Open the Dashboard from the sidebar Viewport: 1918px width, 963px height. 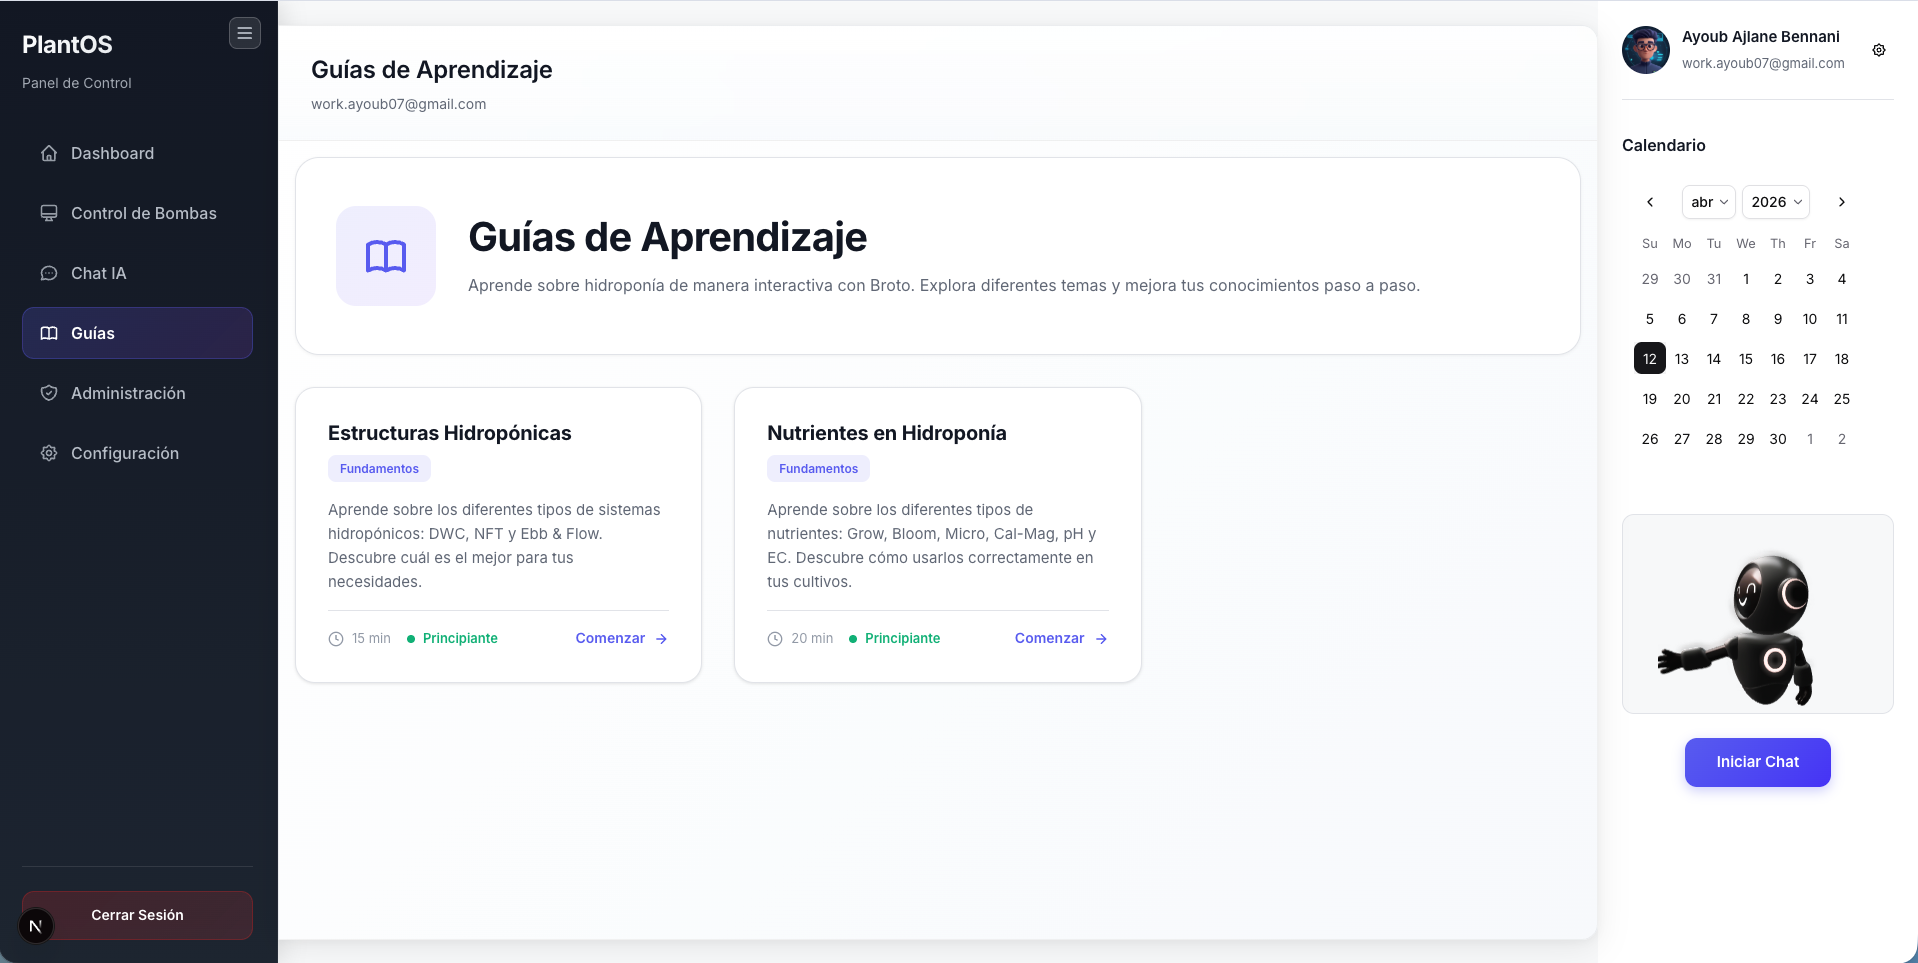(x=111, y=153)
